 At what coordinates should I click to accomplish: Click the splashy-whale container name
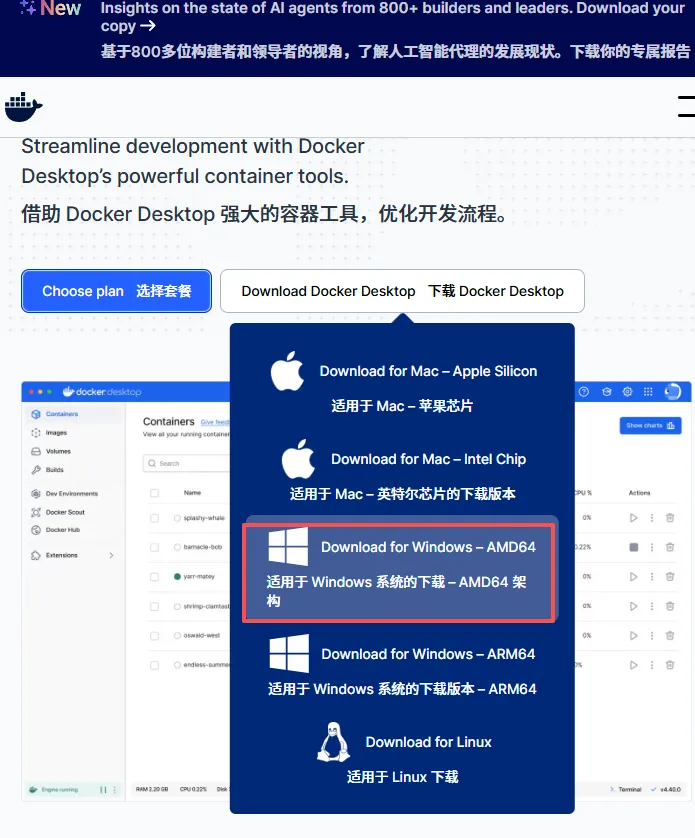coord(204,518)
